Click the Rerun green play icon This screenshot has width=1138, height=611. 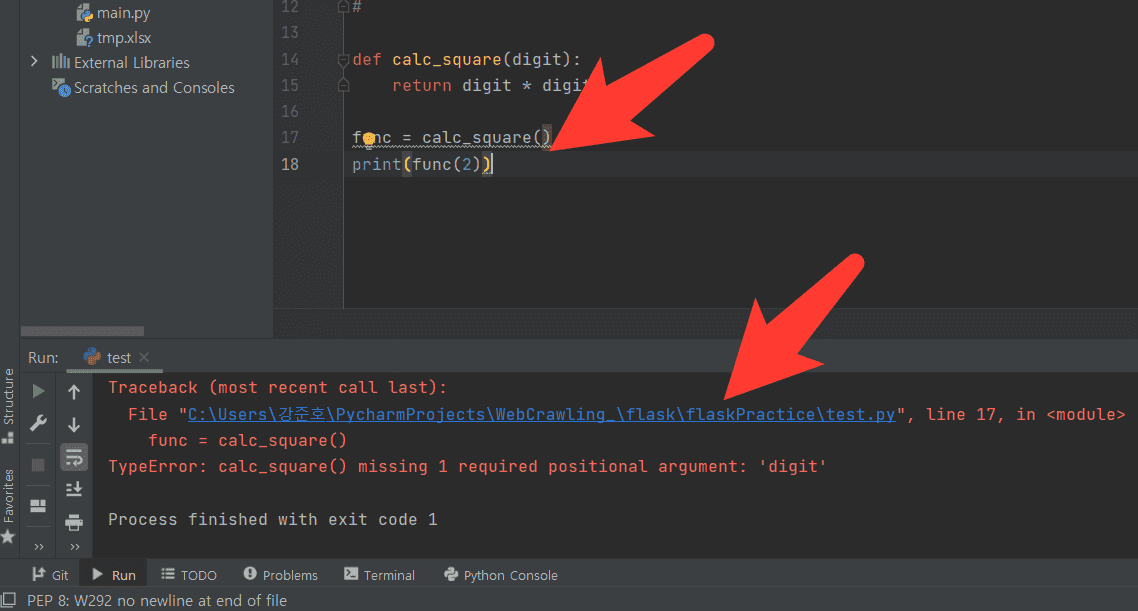(38, 391)
